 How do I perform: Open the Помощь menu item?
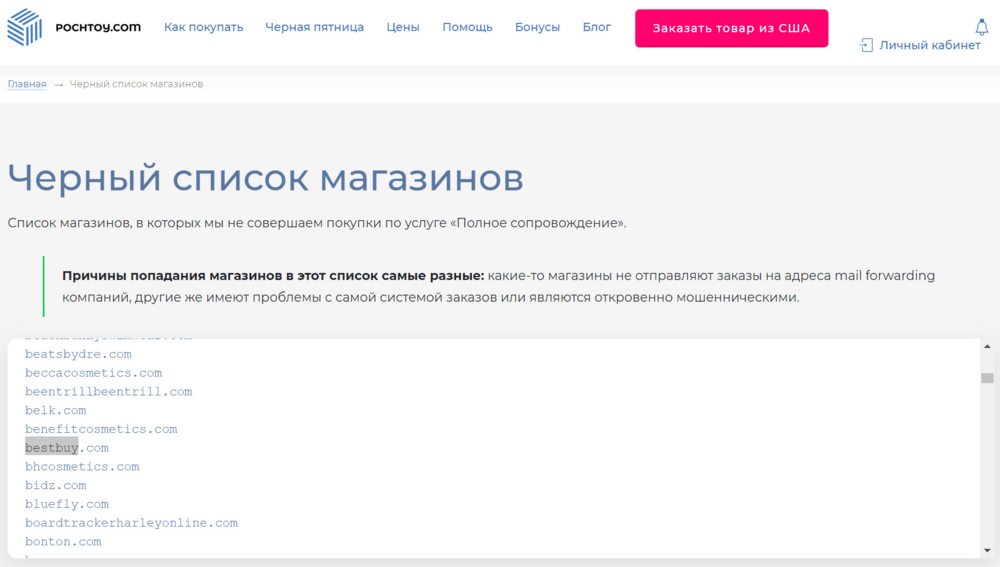point(467,27)
